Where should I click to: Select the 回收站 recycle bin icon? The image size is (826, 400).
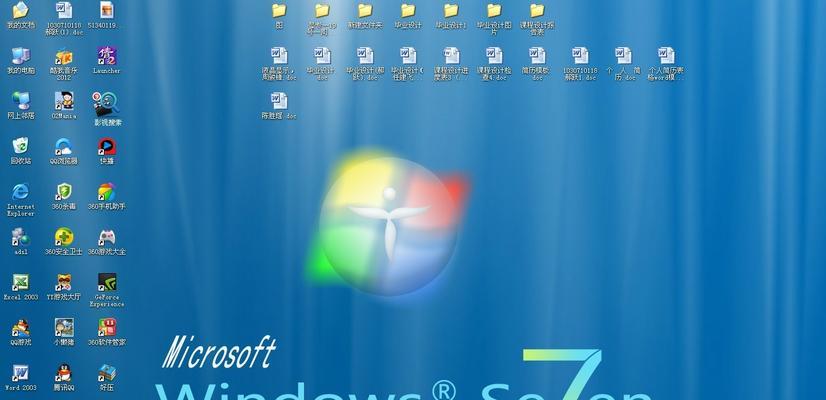coord(21,151)
